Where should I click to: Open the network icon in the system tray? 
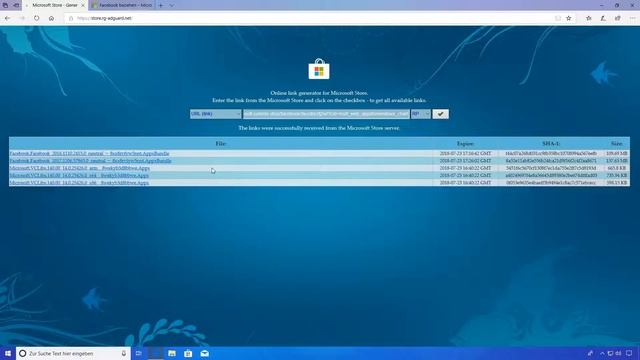point(611,353)
